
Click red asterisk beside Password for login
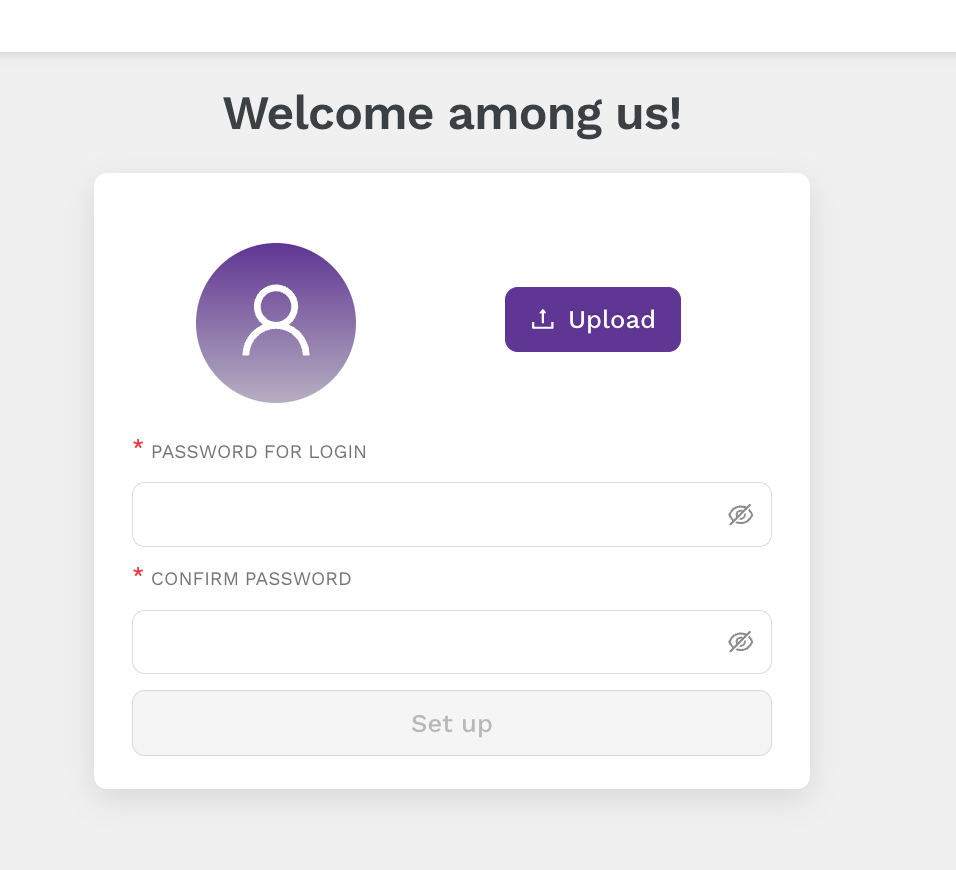(x=138, y=446)
